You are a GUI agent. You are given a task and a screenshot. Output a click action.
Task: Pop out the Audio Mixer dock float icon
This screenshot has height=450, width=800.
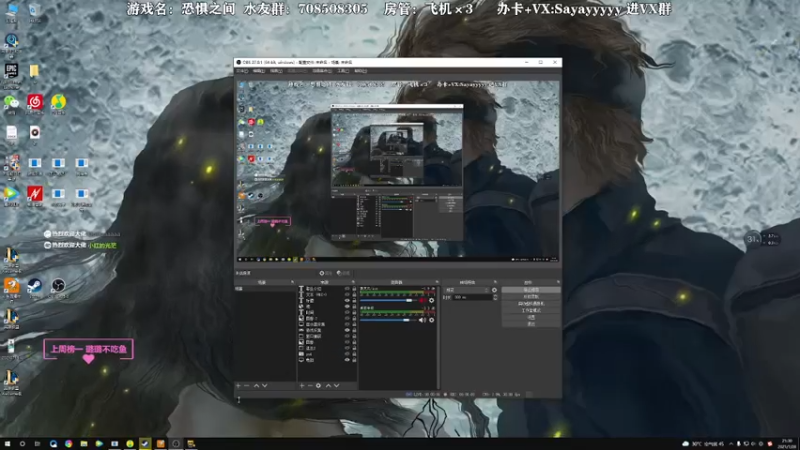pos(437,282)
